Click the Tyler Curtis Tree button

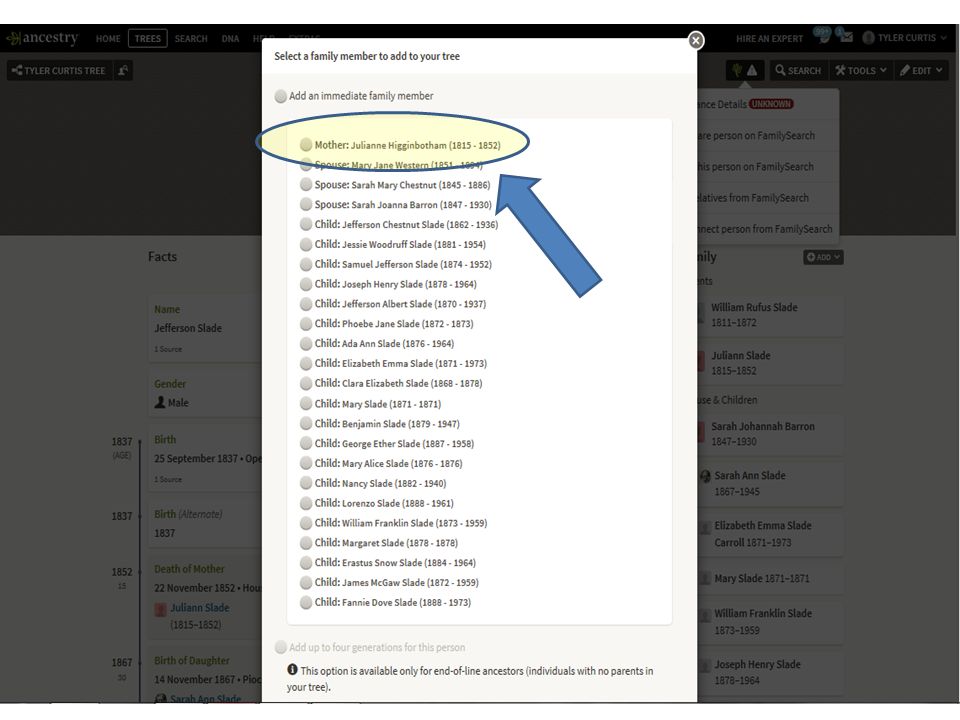(58, 70)
